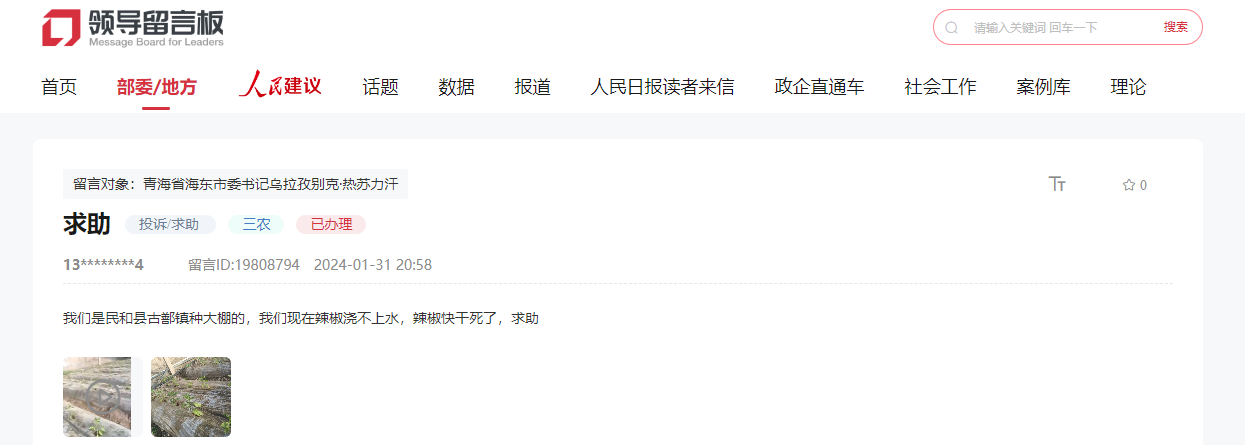
Task: Switch to the 话题 section
Action: pos(380,87)
